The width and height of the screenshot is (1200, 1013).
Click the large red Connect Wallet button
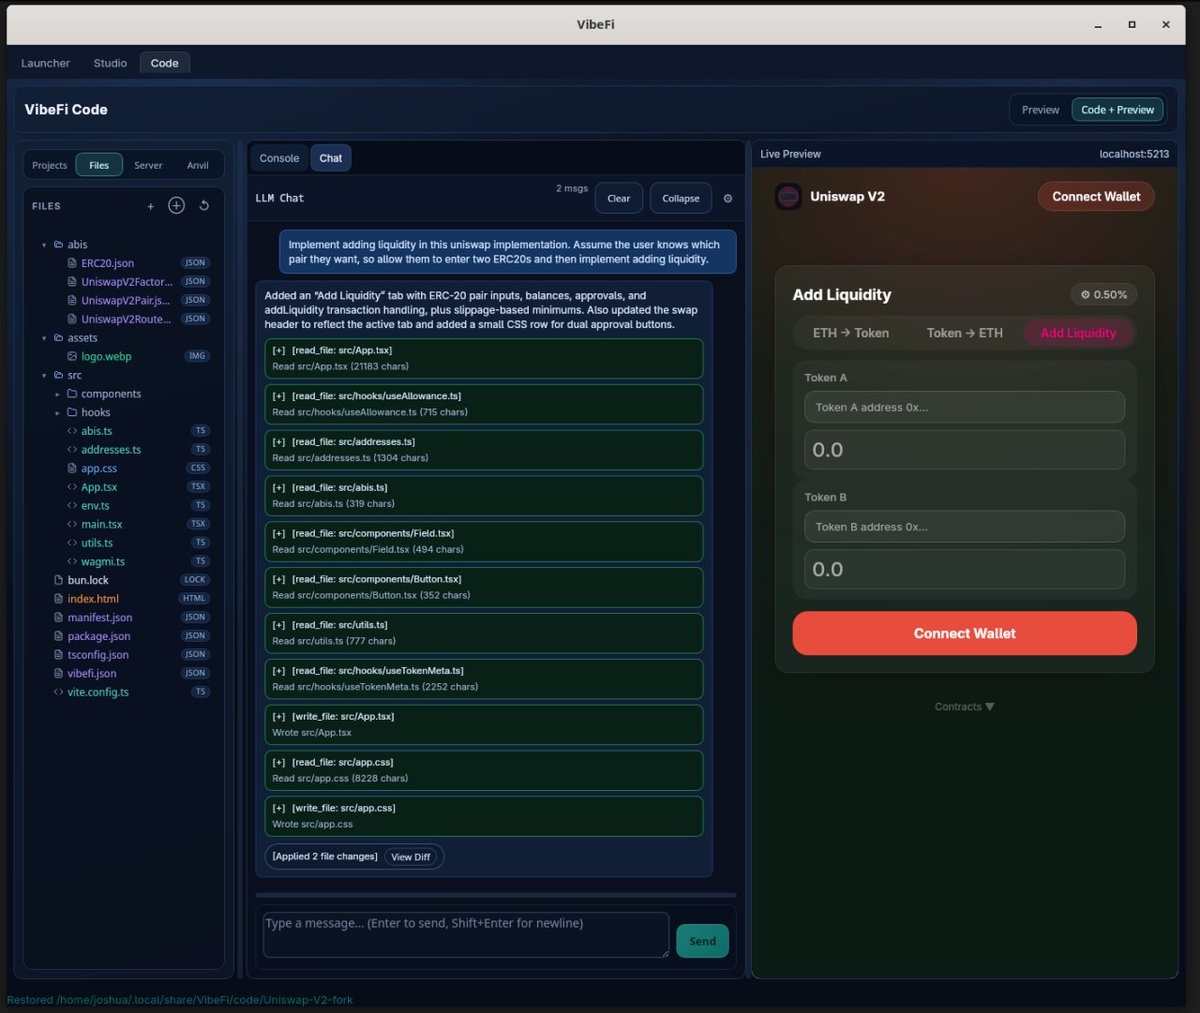(964, 633)
